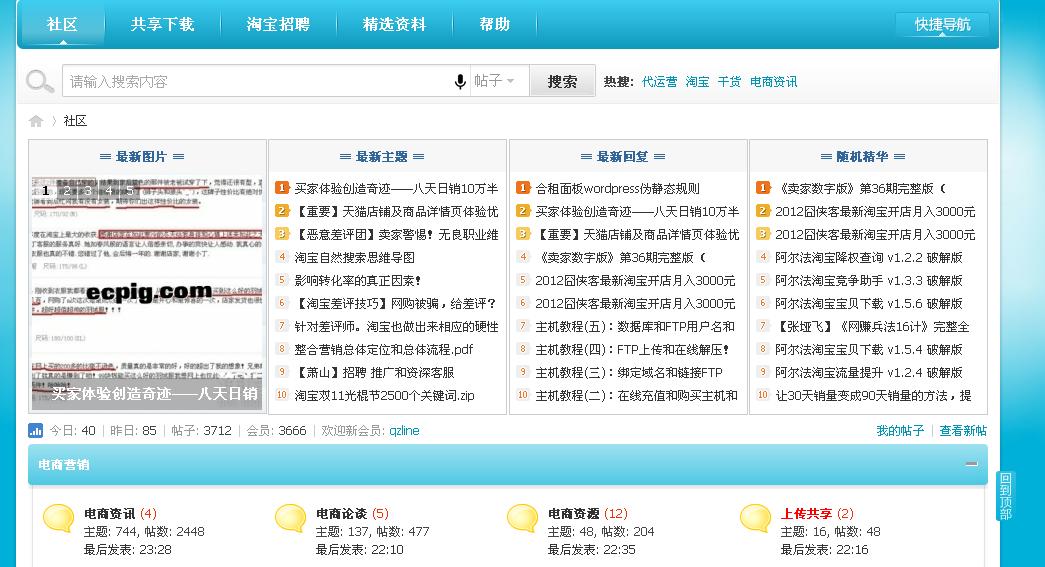Open the 淘宝招聘 nav tab
The width and height of the screenshot is (1045, 567).
[279, 25]
